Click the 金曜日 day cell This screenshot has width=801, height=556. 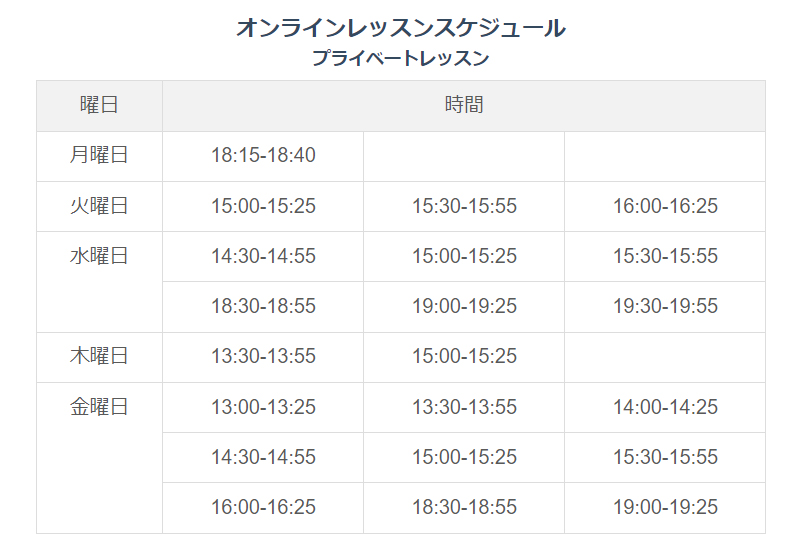pos(99,407)
